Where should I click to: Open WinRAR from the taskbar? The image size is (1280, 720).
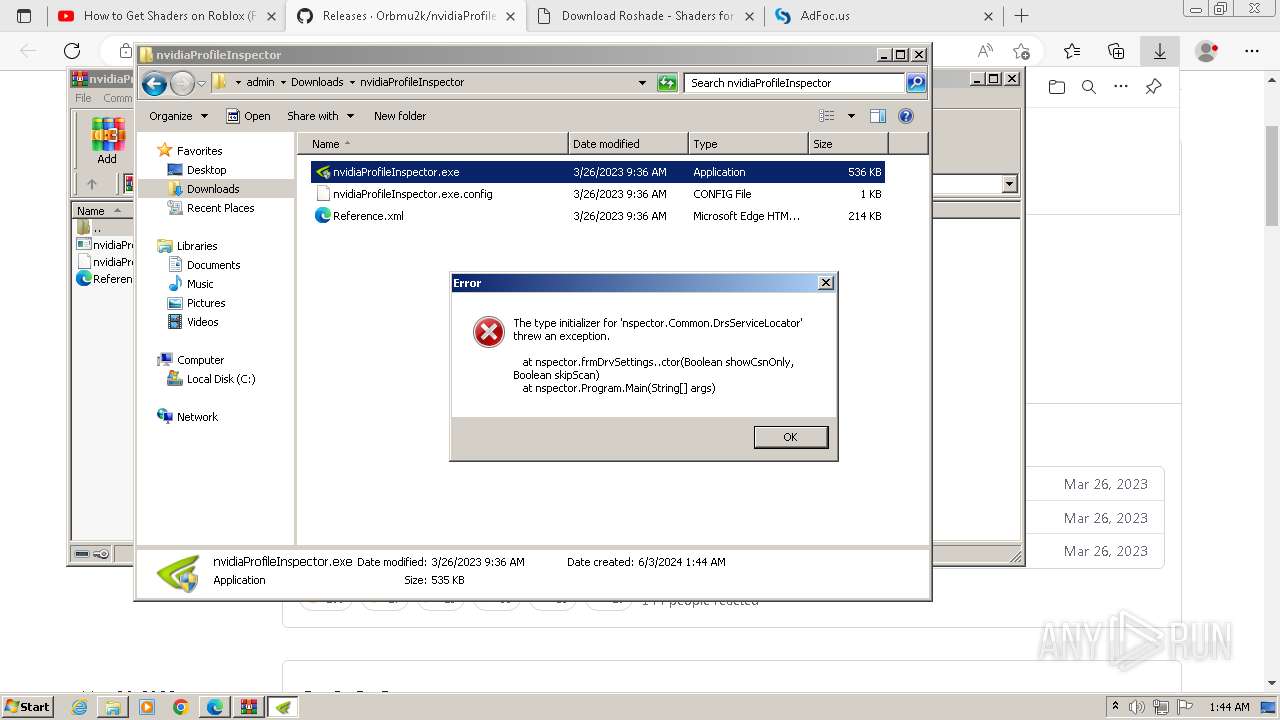(x=249, y=707)
